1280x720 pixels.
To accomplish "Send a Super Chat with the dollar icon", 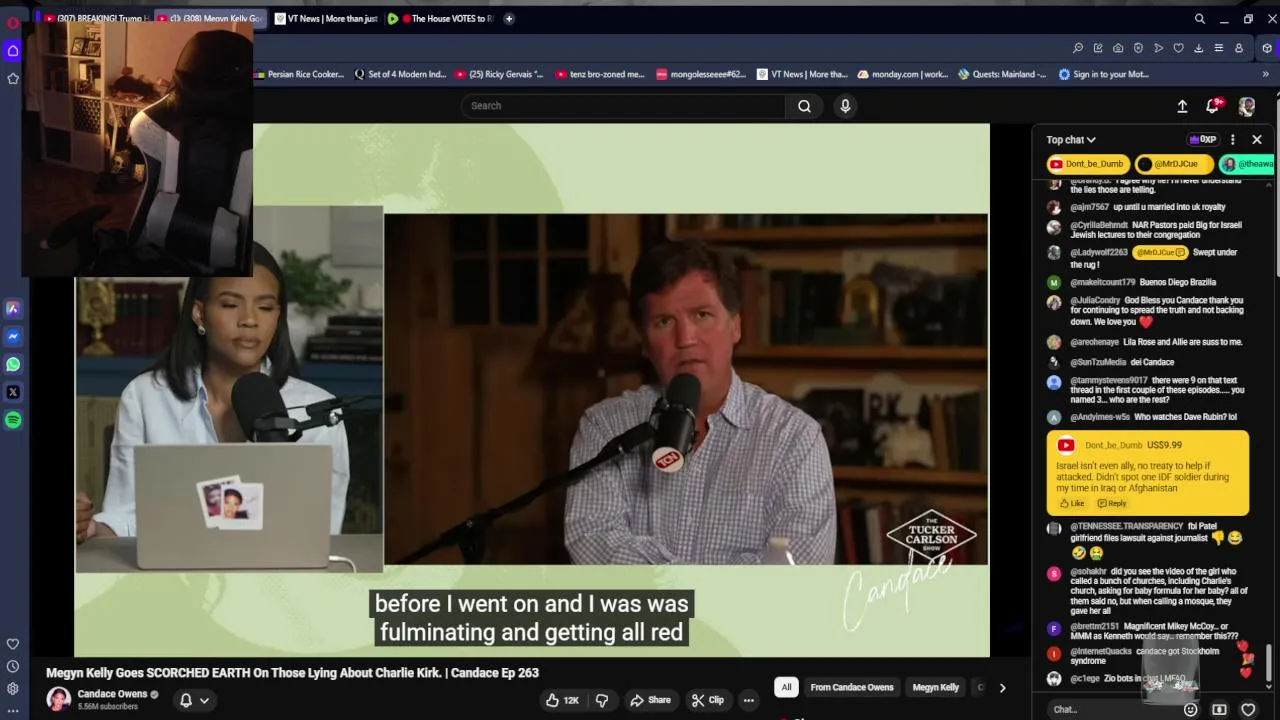I will point(1219,709).
